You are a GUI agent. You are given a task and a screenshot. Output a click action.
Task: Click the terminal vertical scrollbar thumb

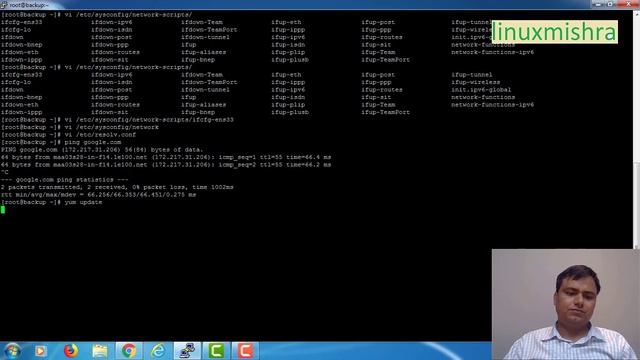point(636,205)
